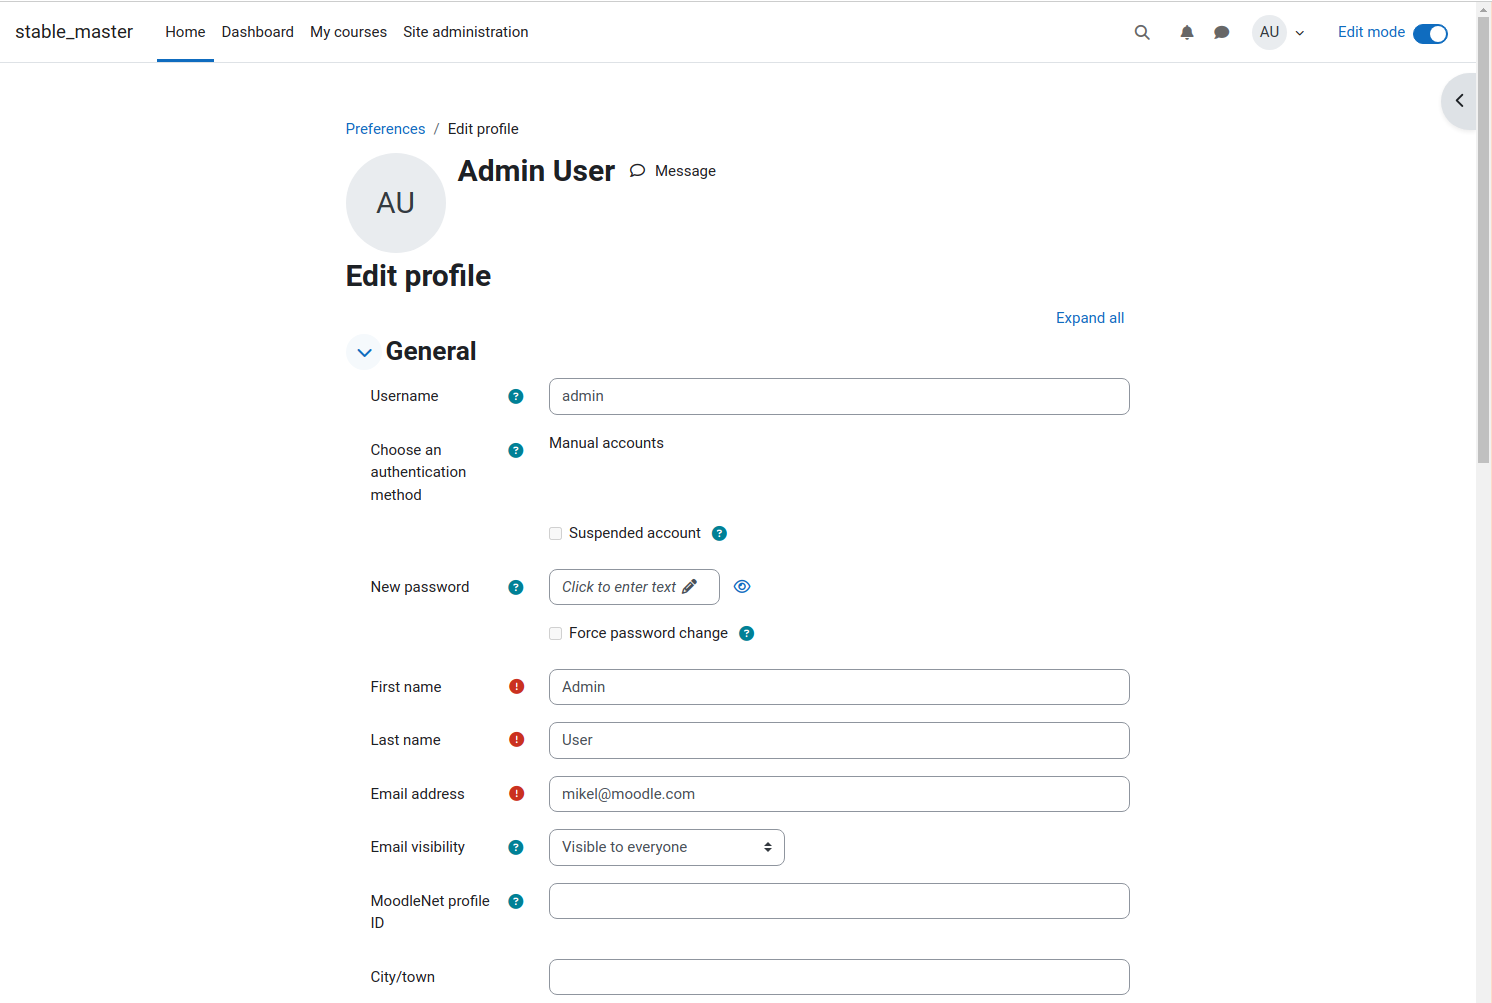Check Force password change checkbox

tap(555, 633)
